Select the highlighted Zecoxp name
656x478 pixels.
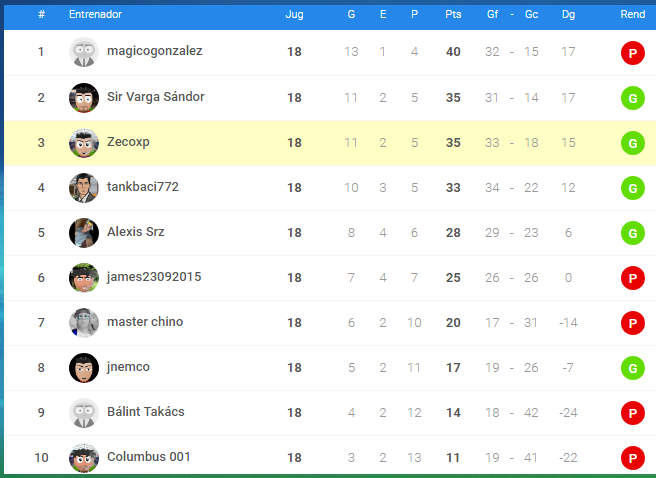(x=128, y=142)
